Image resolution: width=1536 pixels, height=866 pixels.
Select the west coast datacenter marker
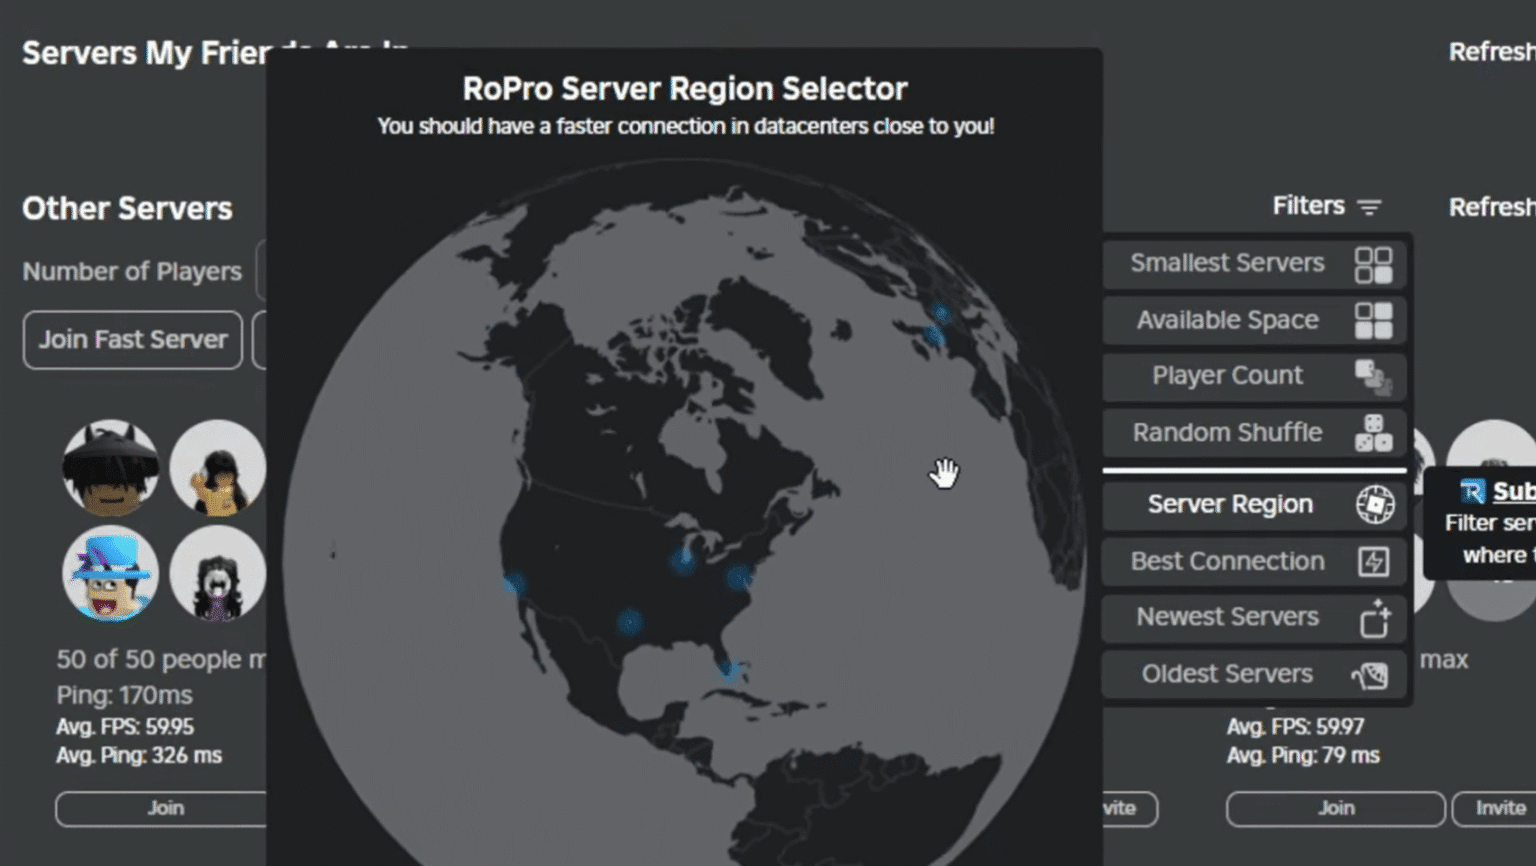click(513, 583)
